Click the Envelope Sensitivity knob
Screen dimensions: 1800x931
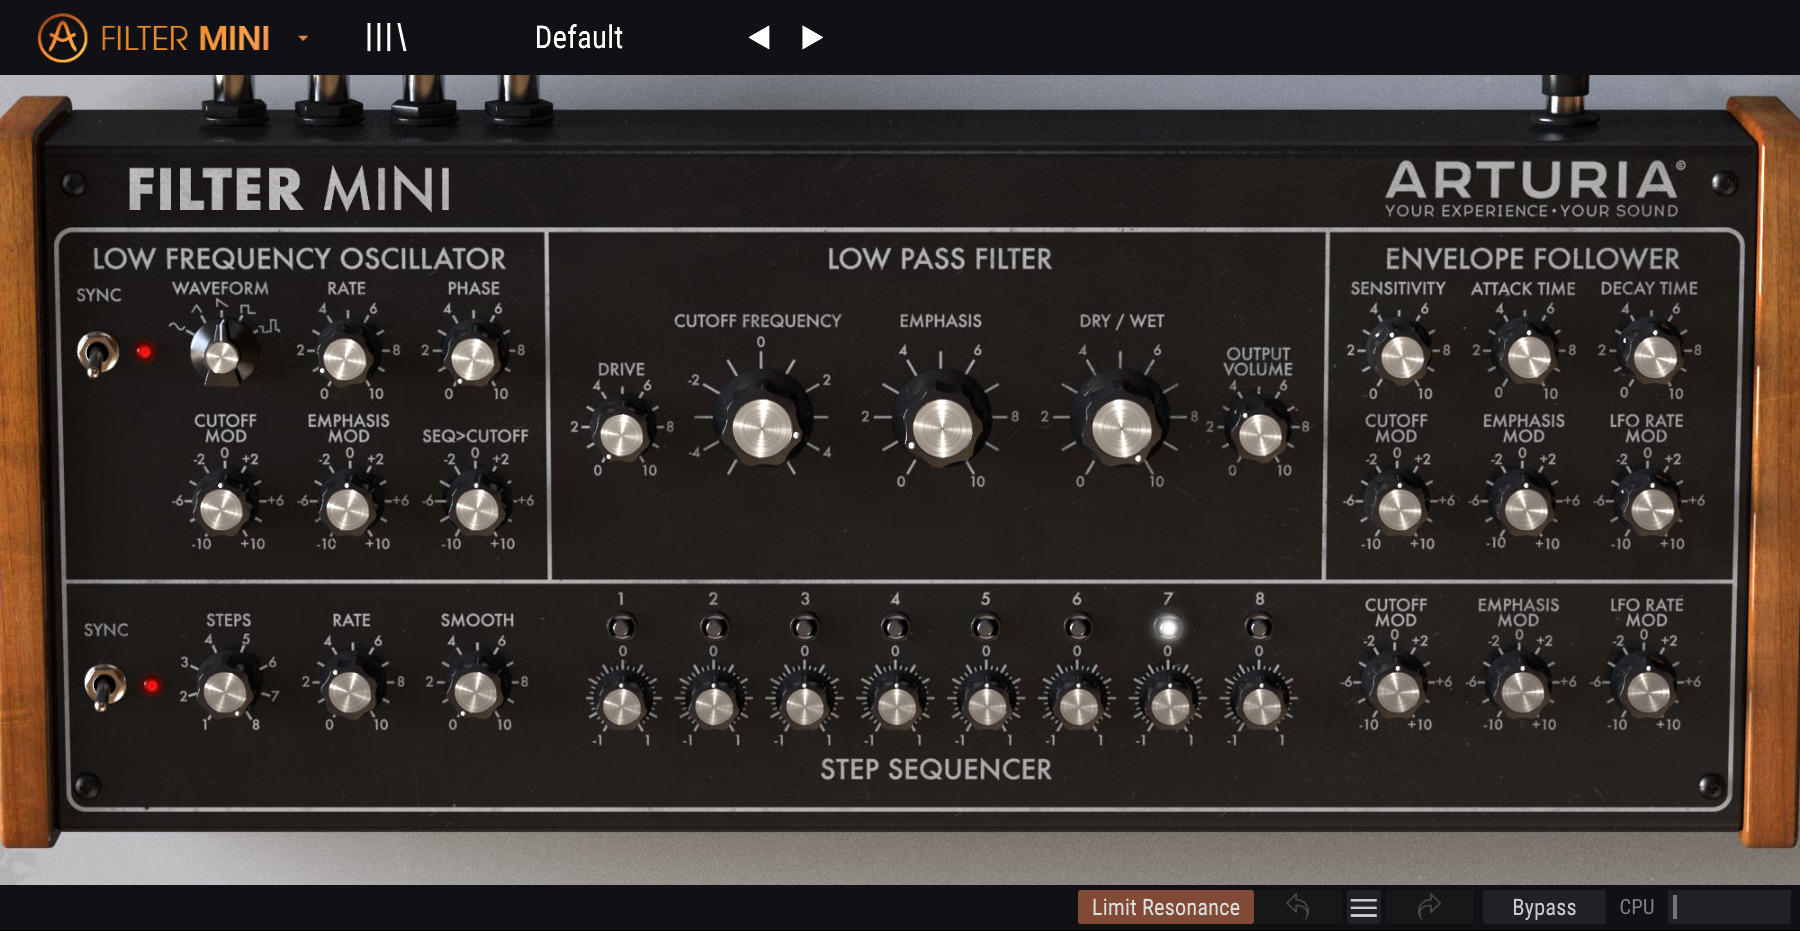(1400, 356)
